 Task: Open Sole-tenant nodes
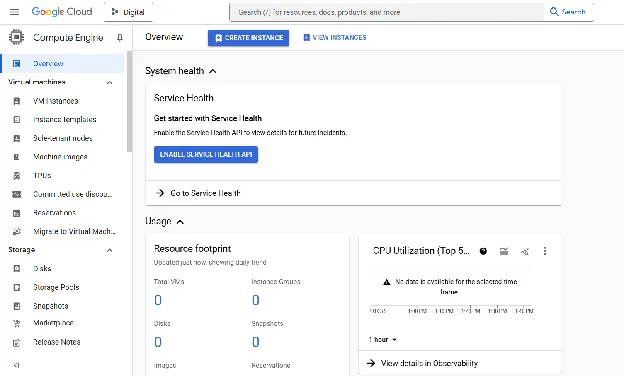[62, 138]
